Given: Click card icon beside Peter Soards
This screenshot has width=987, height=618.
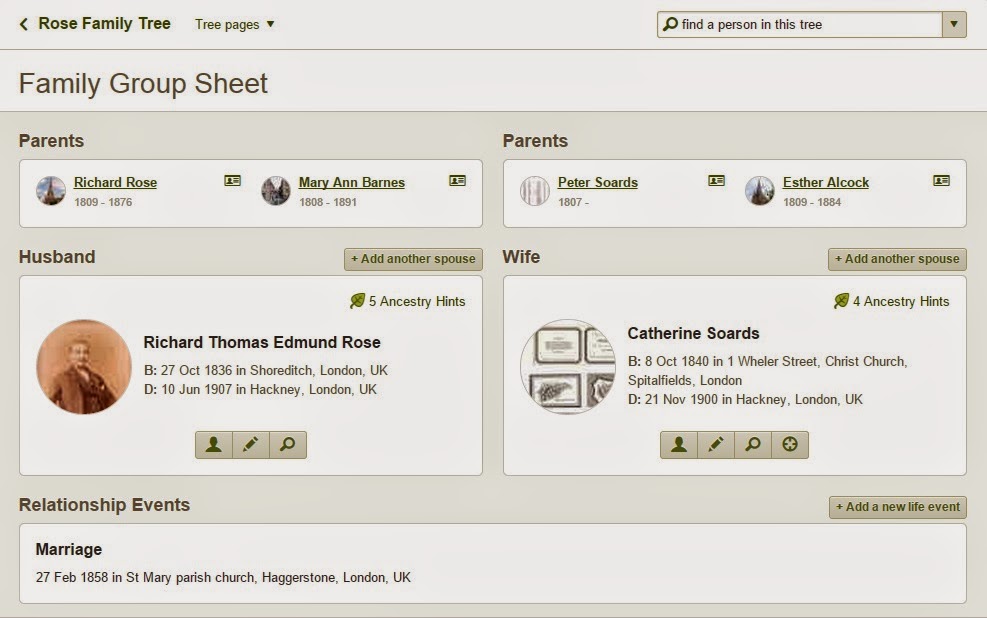Looking at the screenshot, I should point(716,181).
